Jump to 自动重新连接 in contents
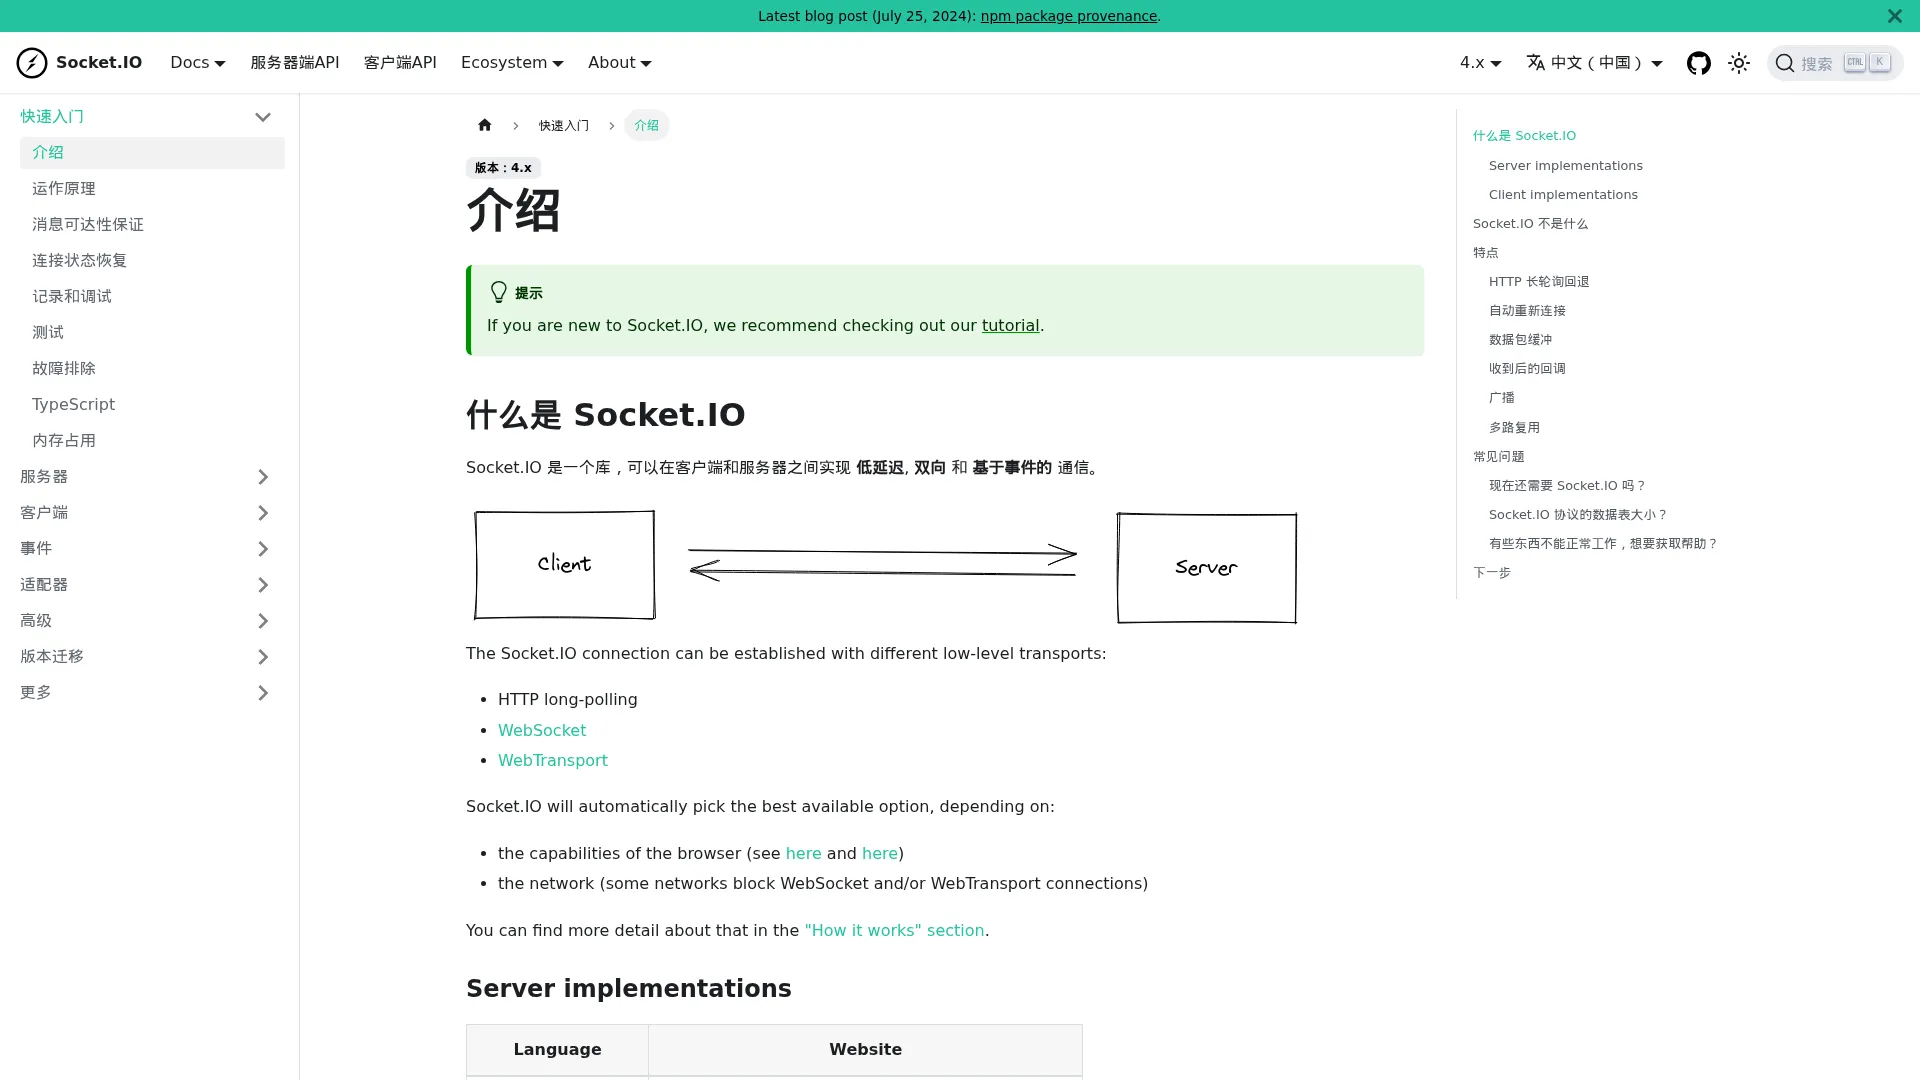1920x1080 pixels. click(x=1527, y=310)
